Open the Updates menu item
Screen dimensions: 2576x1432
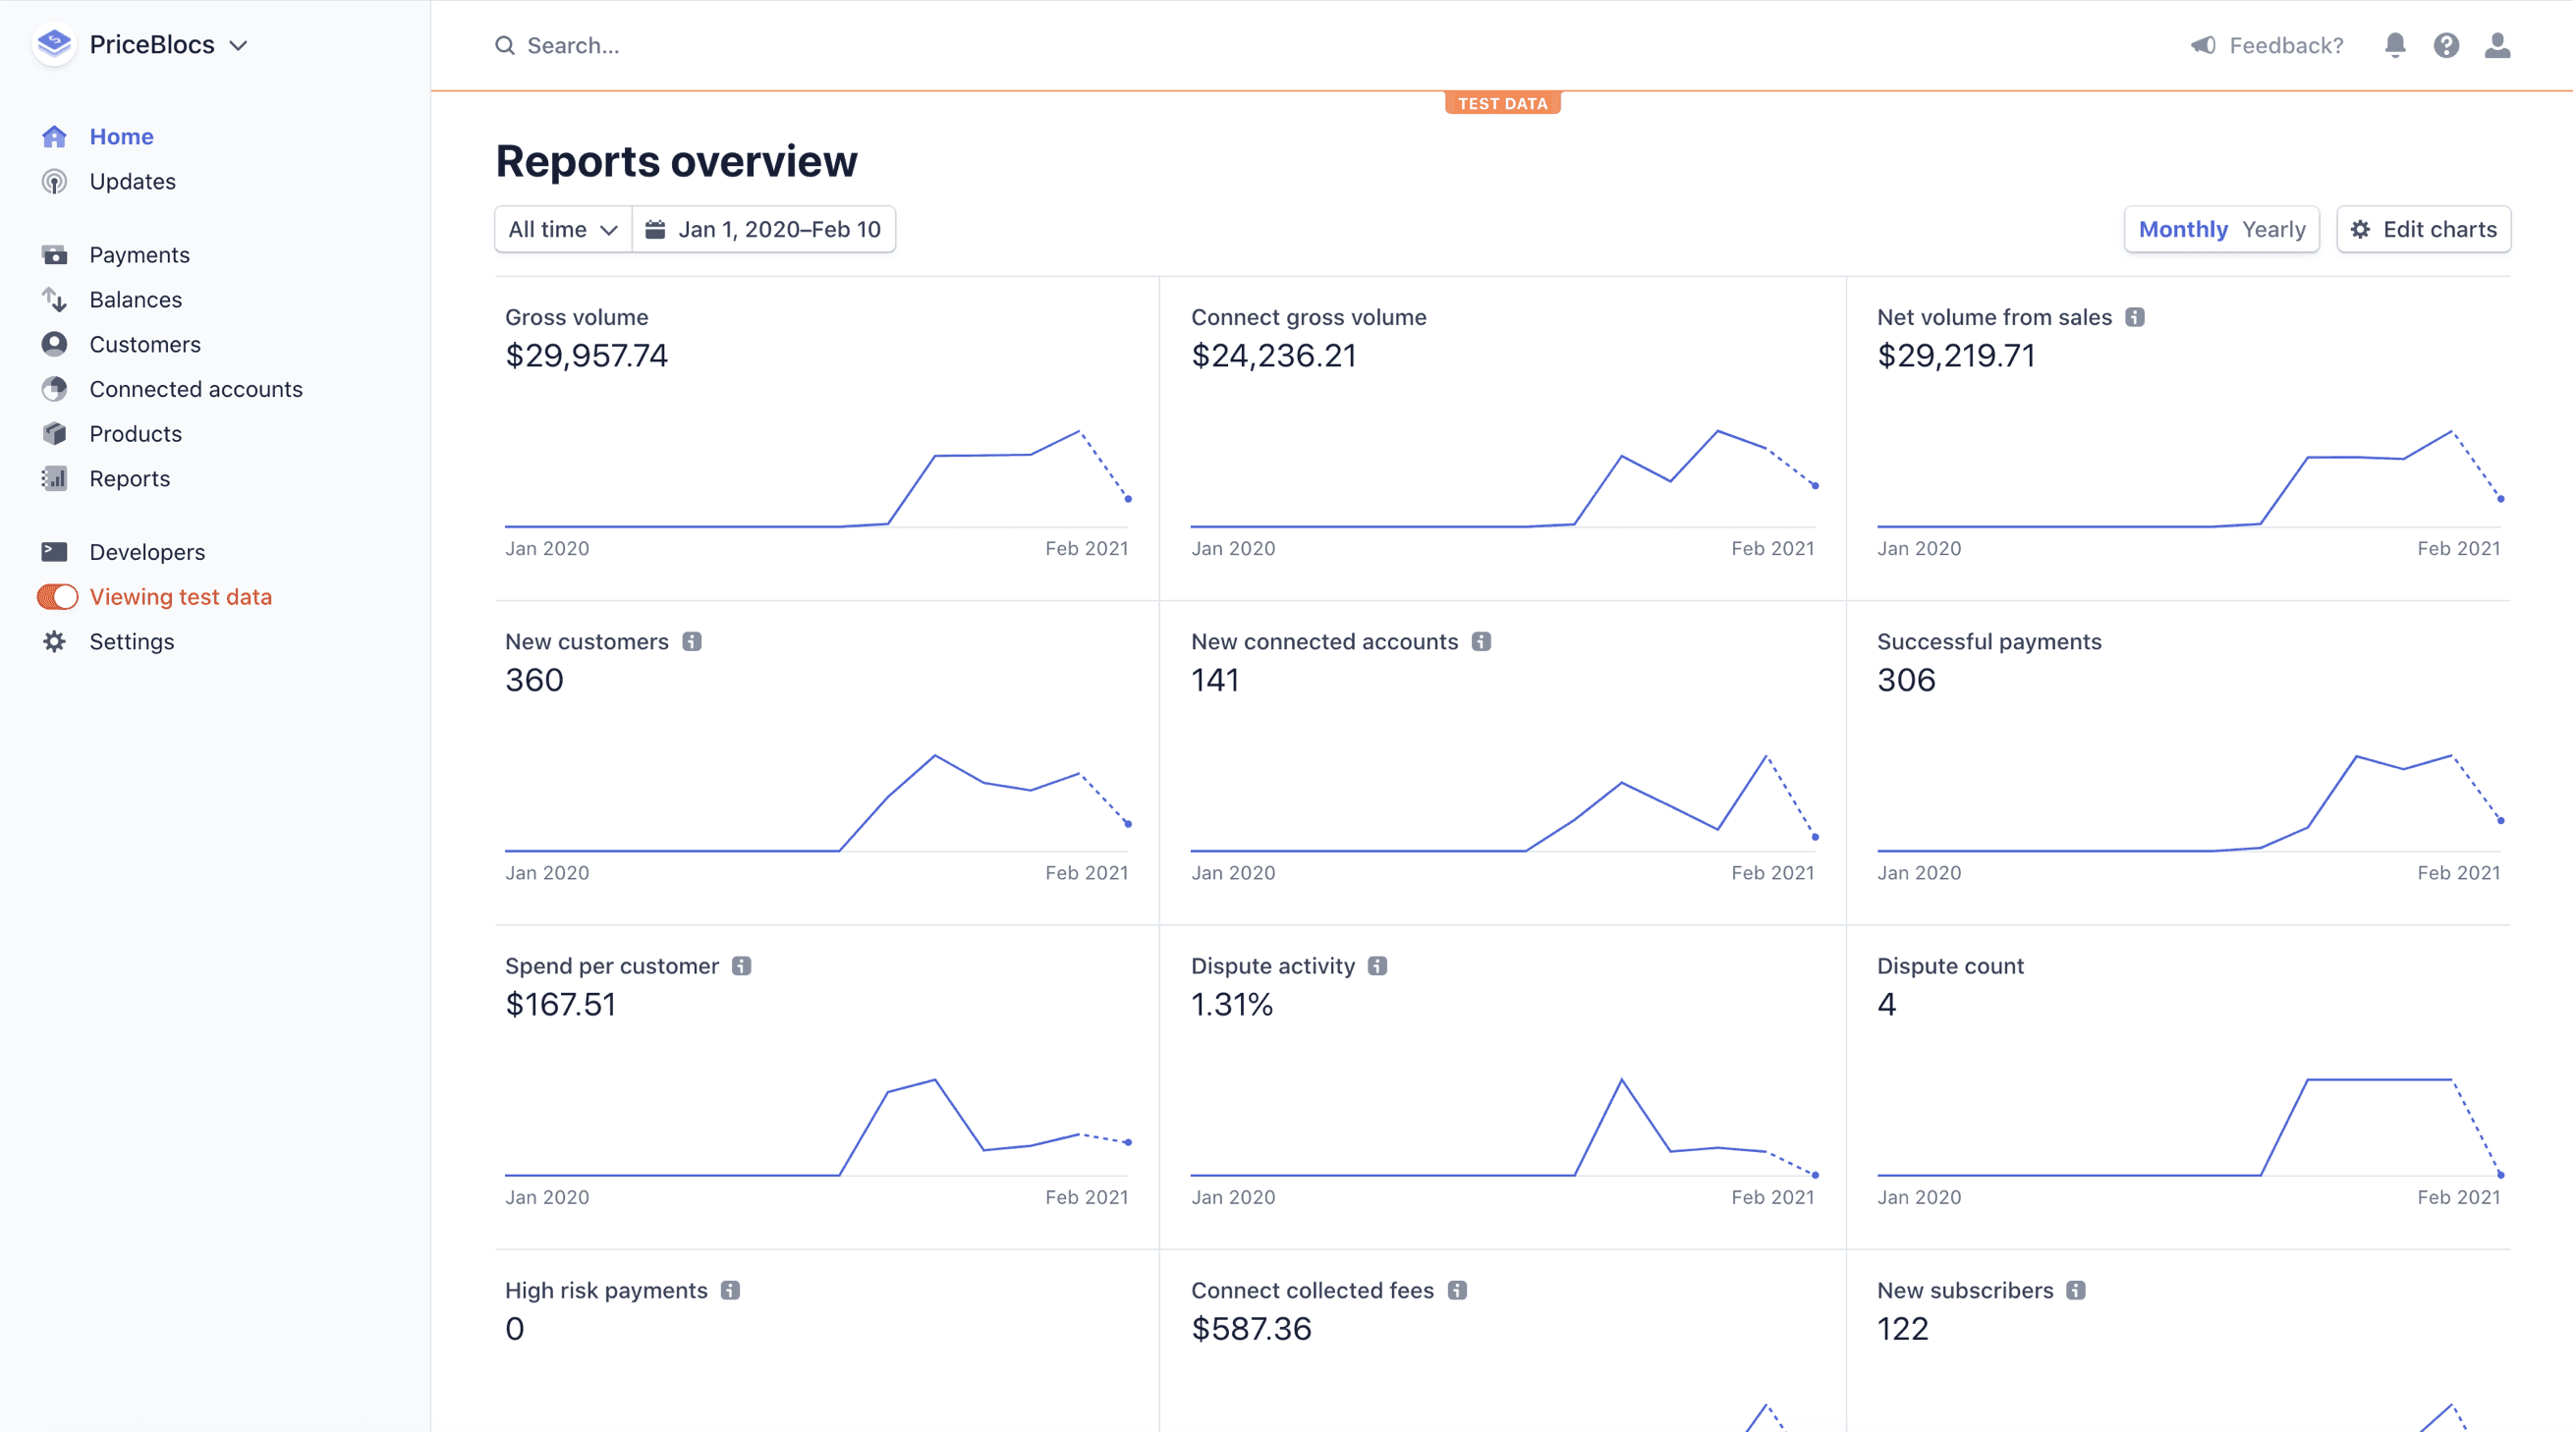tap(132, 182)
